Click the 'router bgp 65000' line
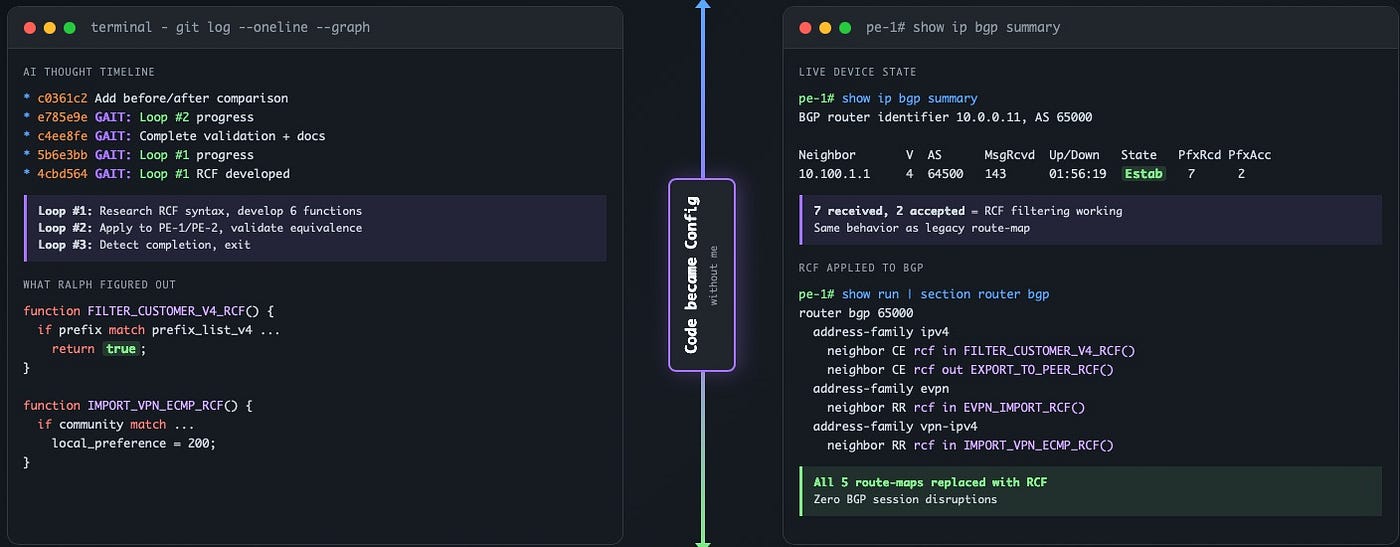1400x547 pixels. coord(855,313)
